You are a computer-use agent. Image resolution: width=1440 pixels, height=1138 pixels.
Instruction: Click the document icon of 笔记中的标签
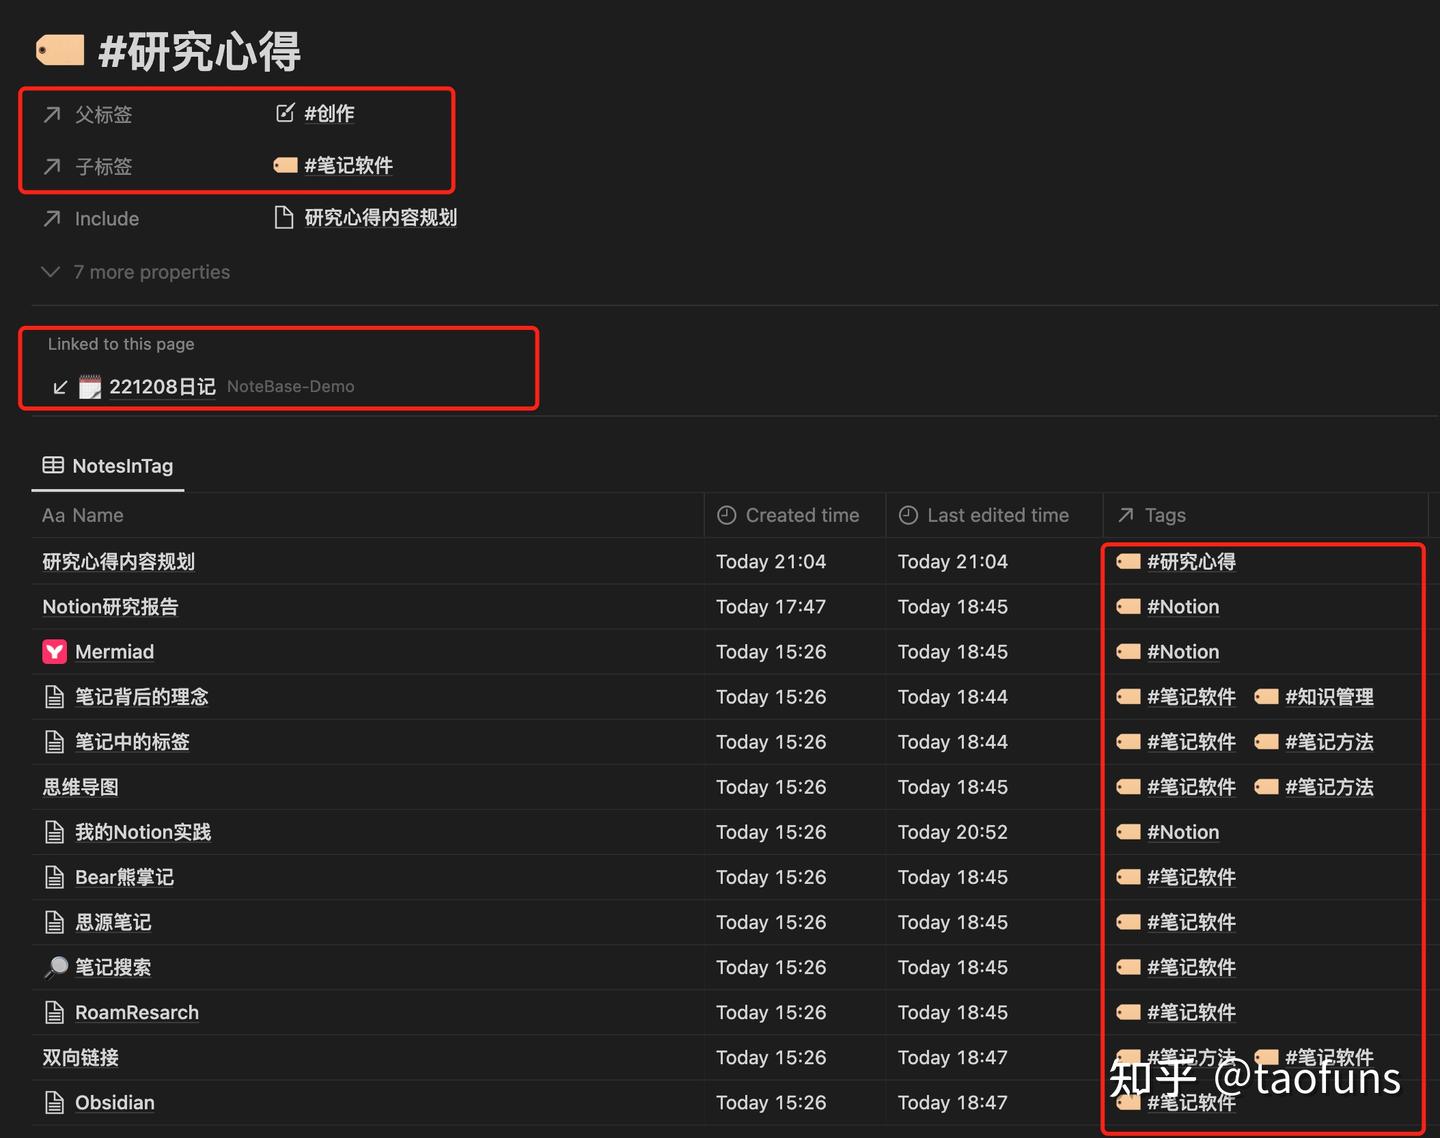pyautogui.click(x=55, y=742)
